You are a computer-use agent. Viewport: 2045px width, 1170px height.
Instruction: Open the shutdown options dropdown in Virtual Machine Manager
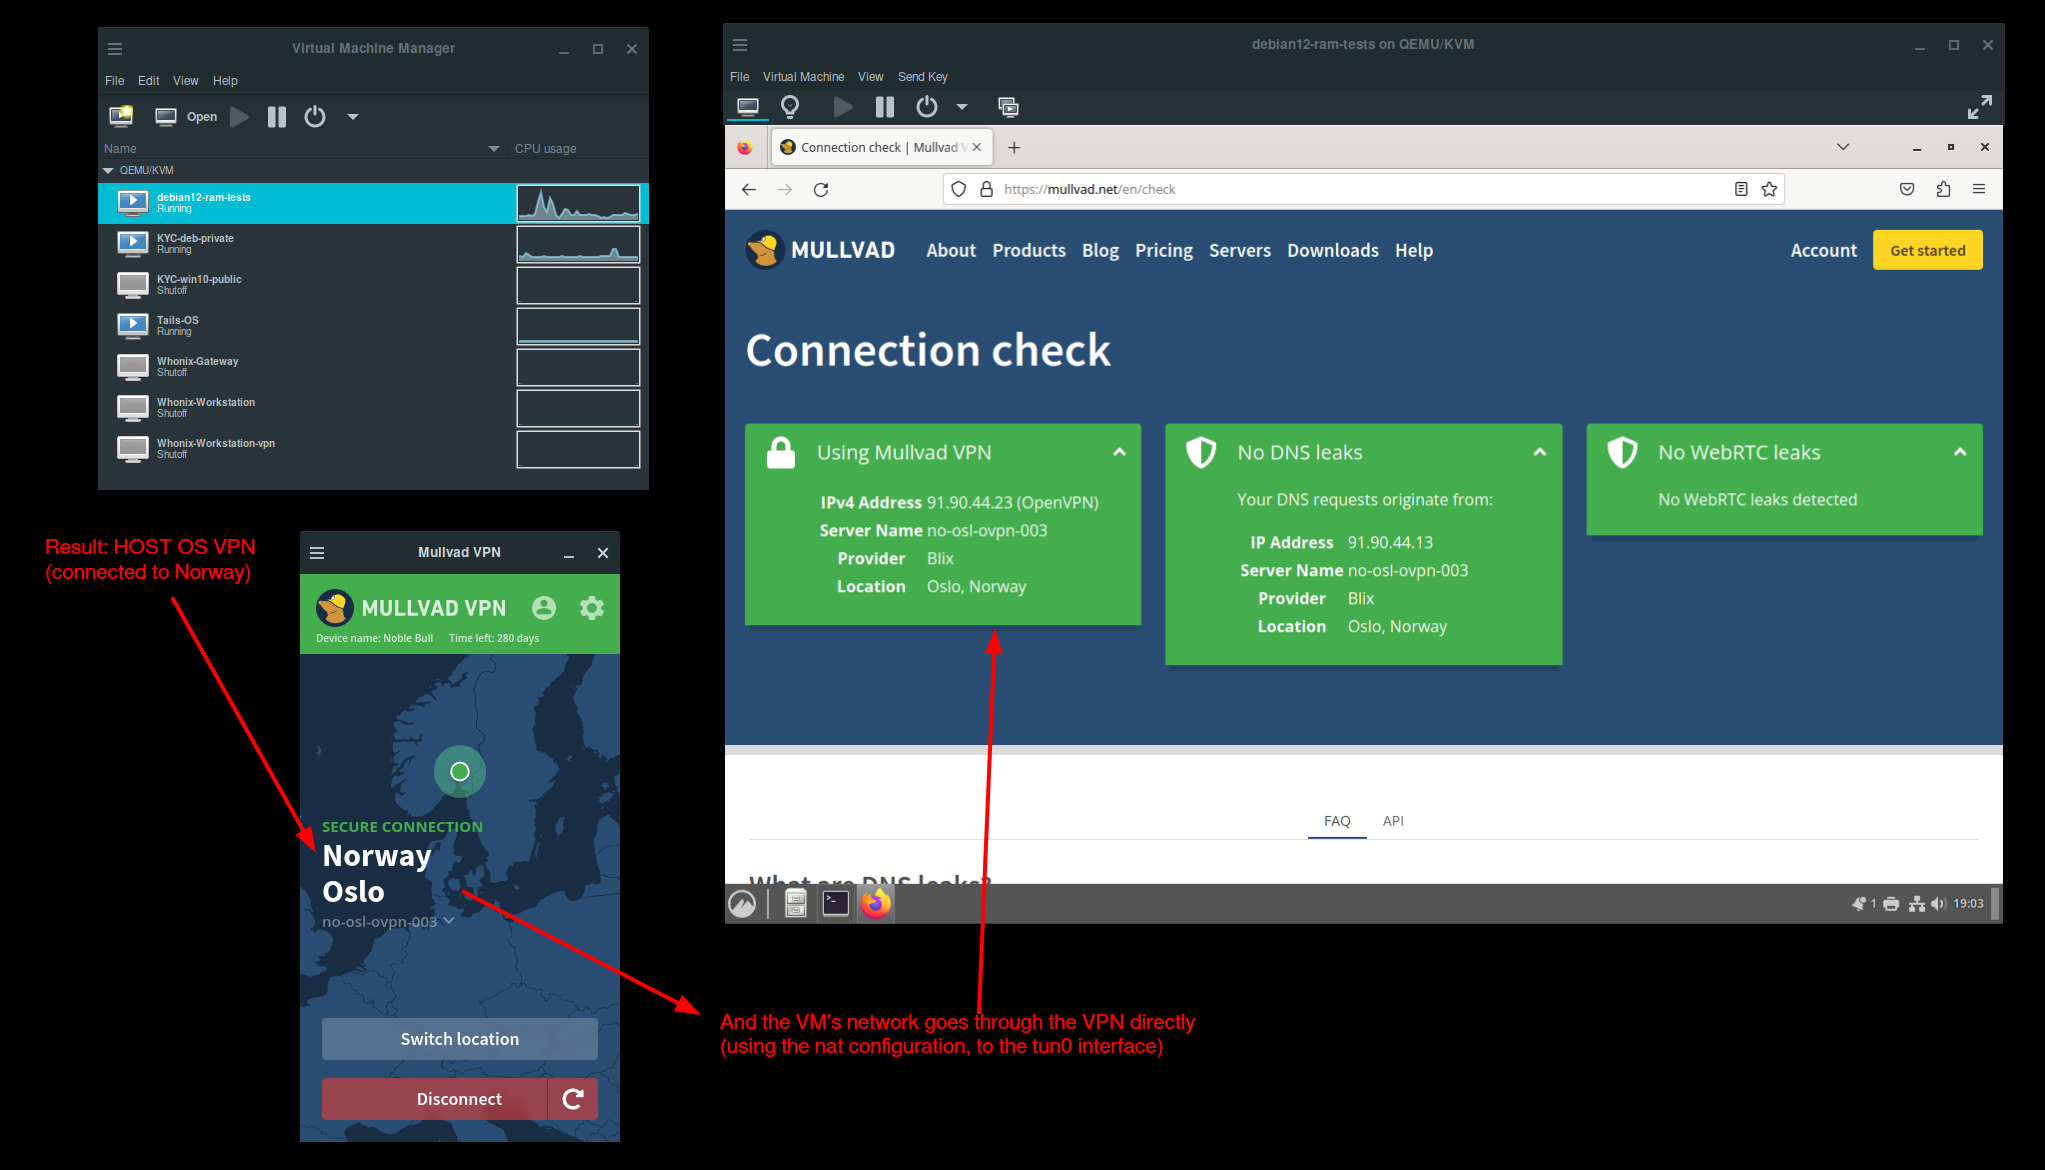352,117
